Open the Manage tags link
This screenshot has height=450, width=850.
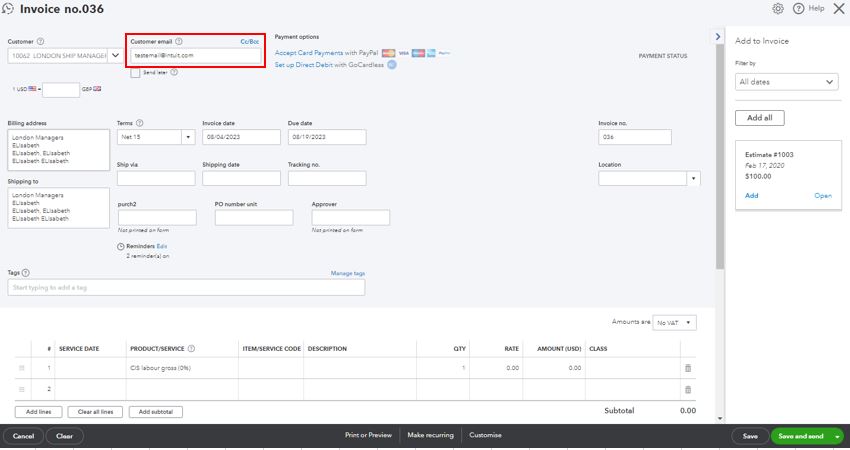click(x=347, y=273)
